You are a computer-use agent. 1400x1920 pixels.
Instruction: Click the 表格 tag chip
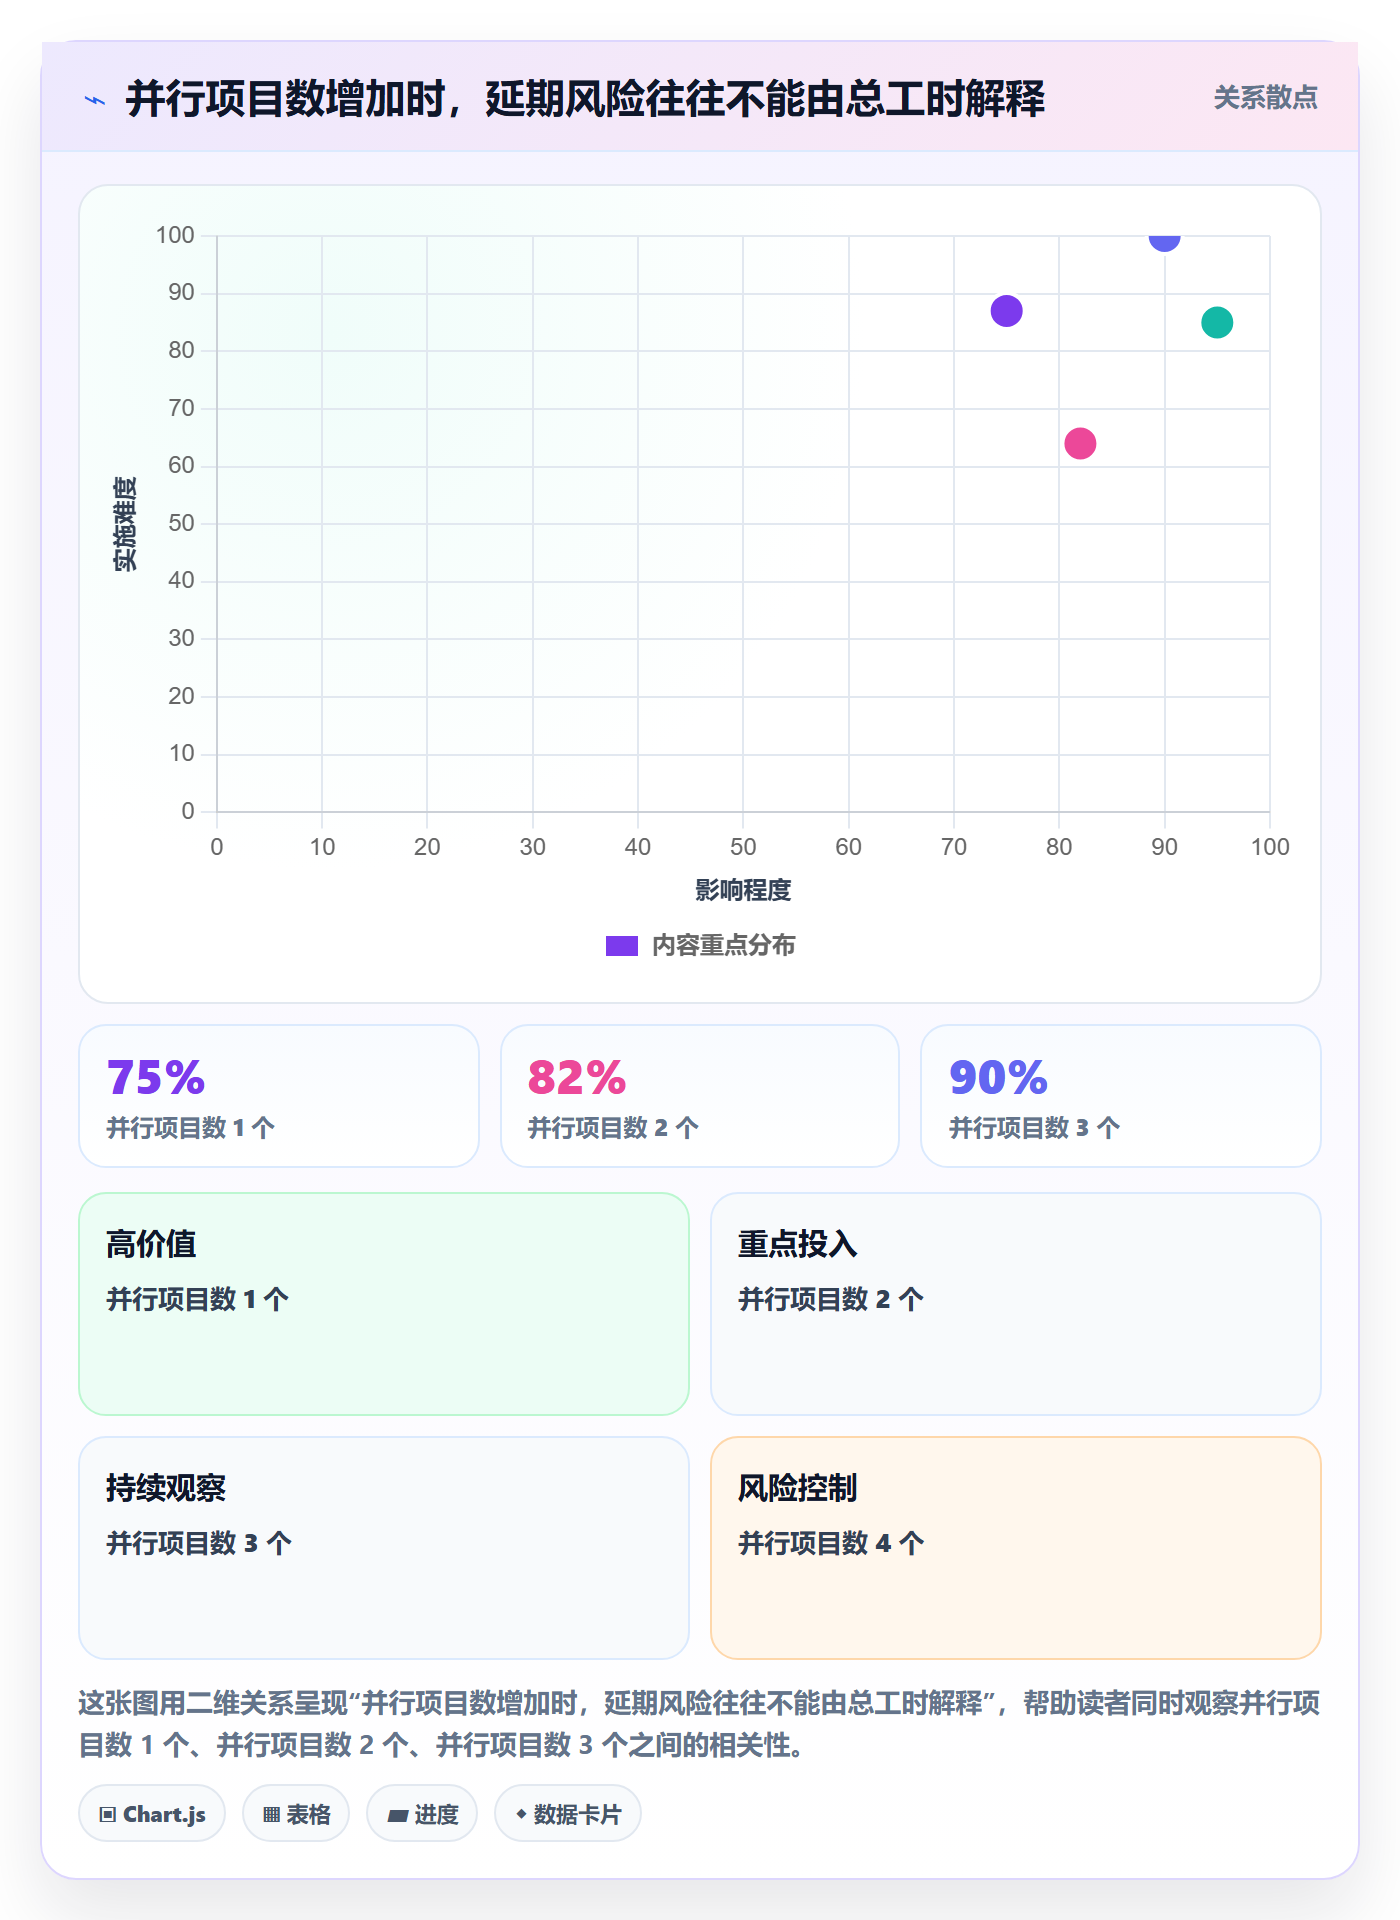[x=296, y=1814]
